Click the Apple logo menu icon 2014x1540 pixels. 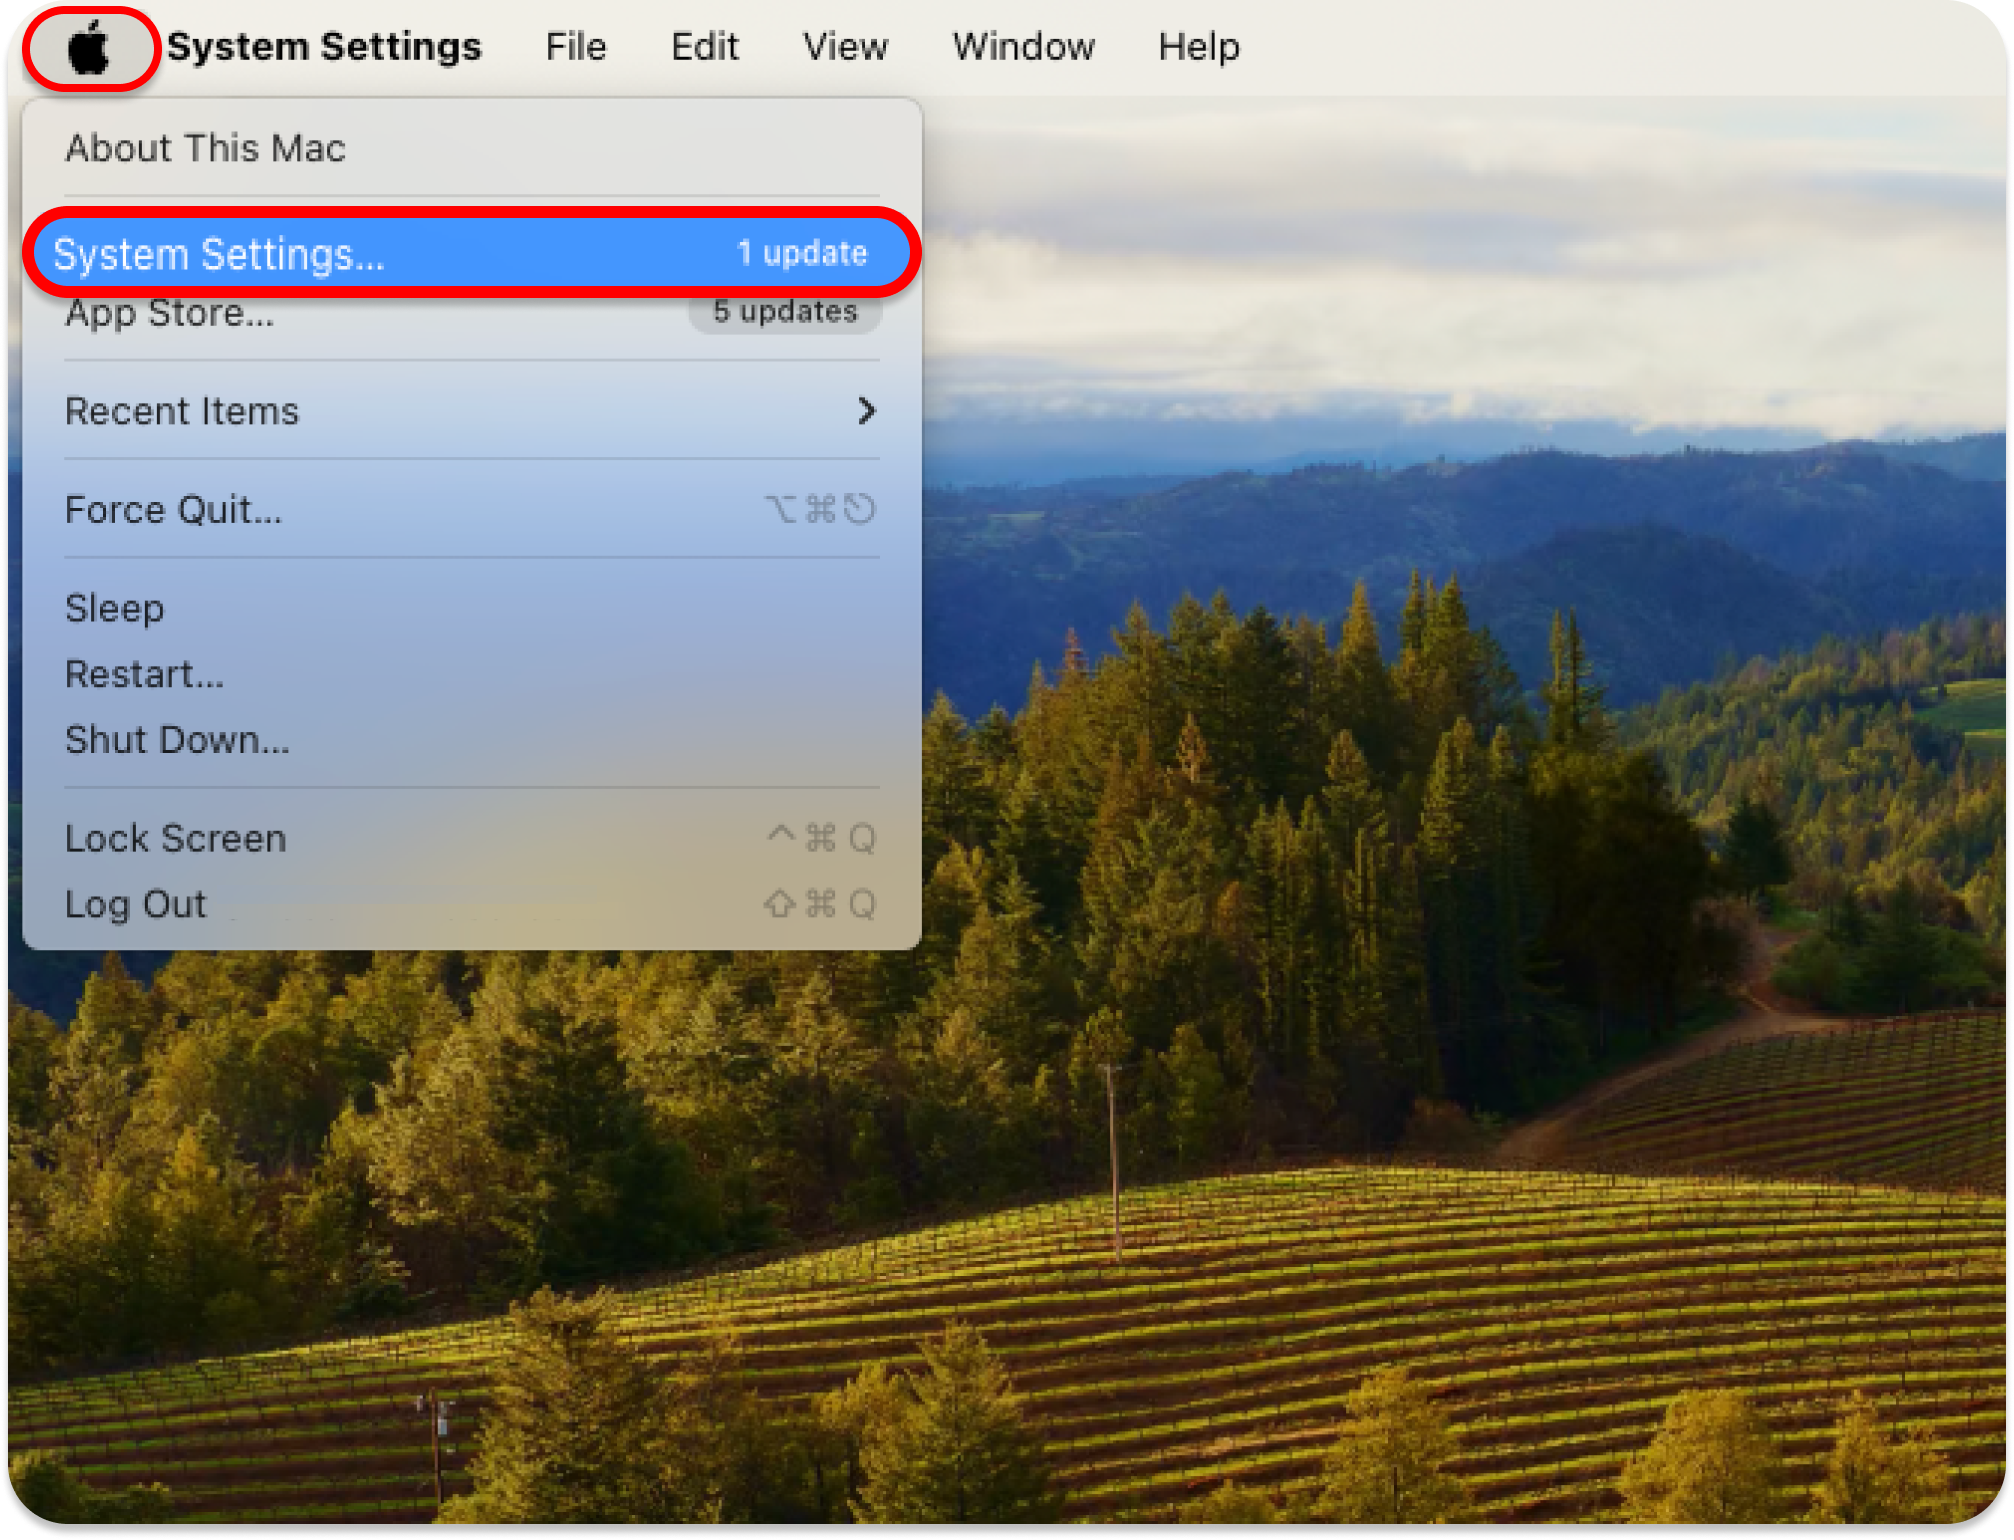point(89,48)
